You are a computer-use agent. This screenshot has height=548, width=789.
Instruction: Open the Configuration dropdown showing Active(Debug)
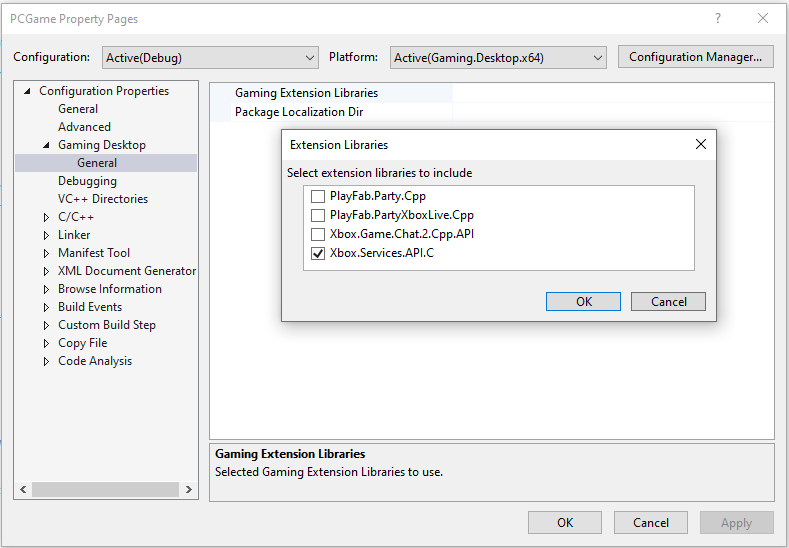(x=210, y=57)
